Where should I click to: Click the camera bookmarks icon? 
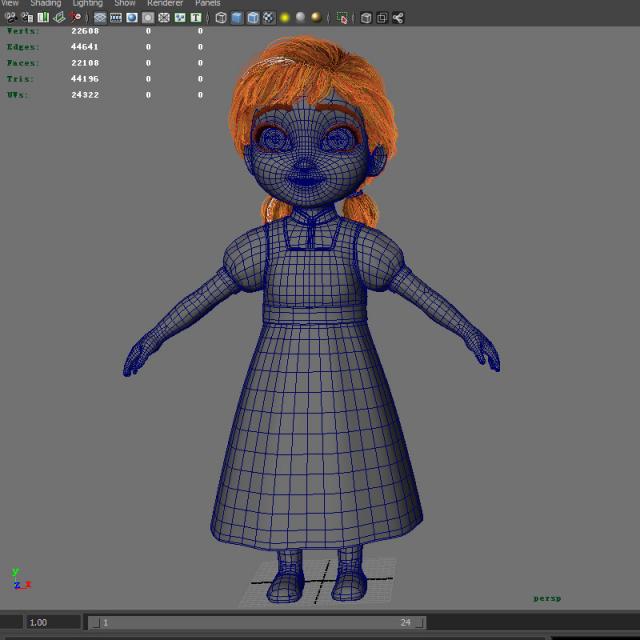point(43,17)
